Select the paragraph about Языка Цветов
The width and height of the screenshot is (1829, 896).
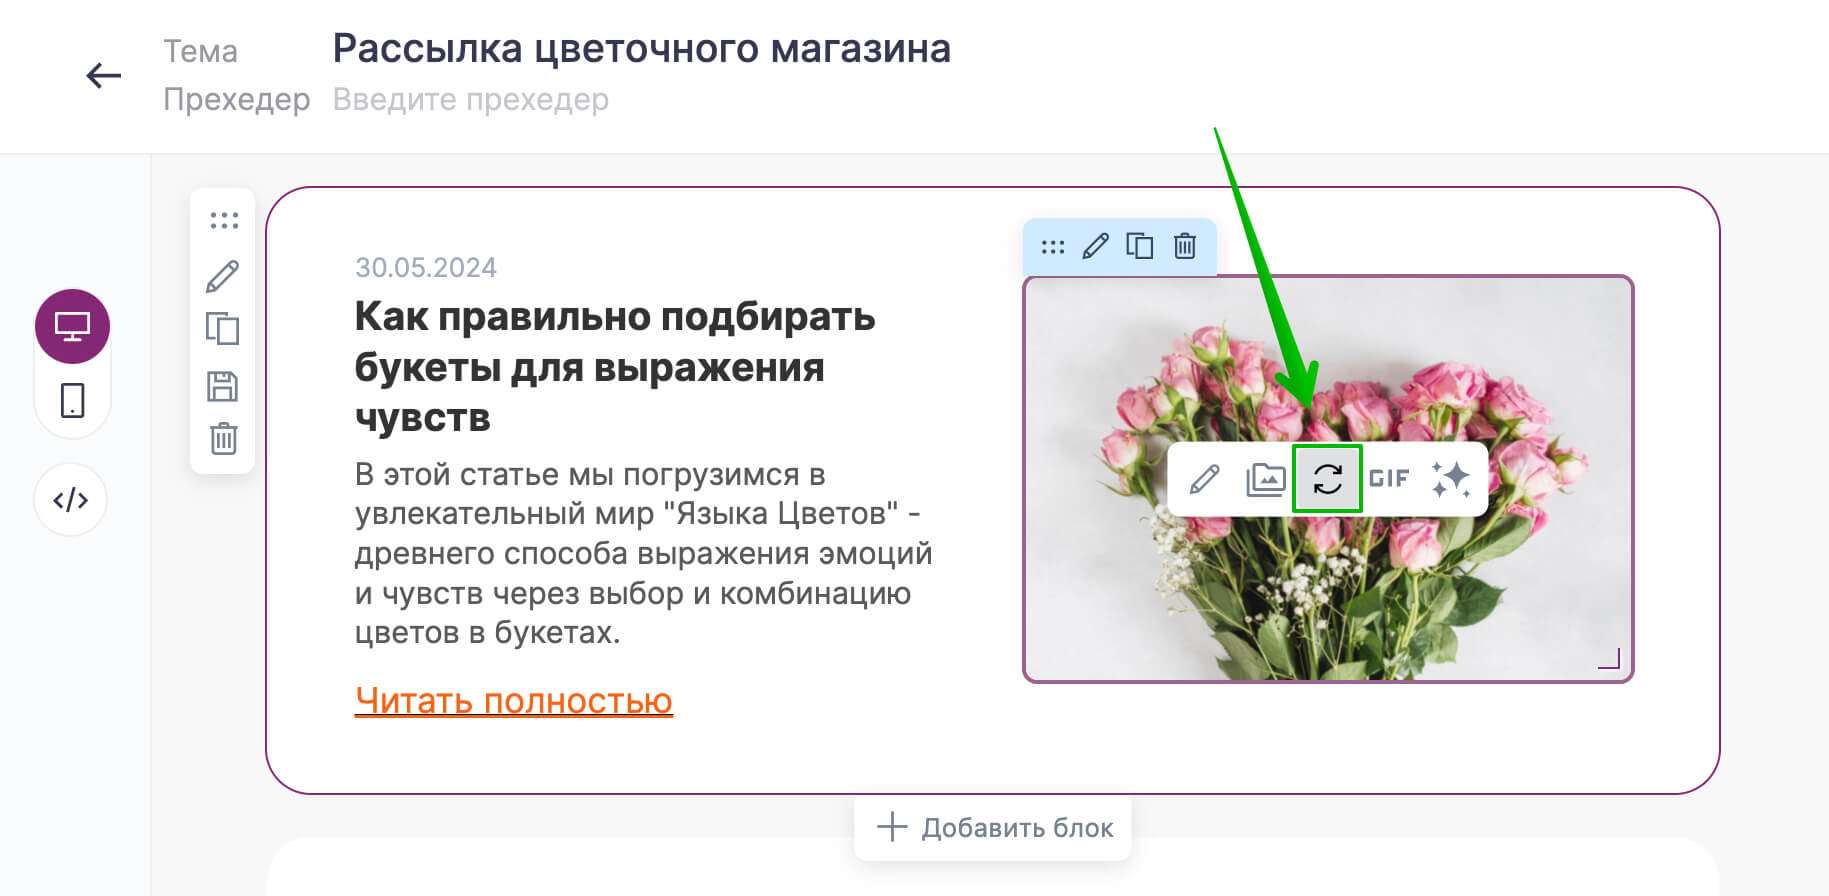click(644, 553)
